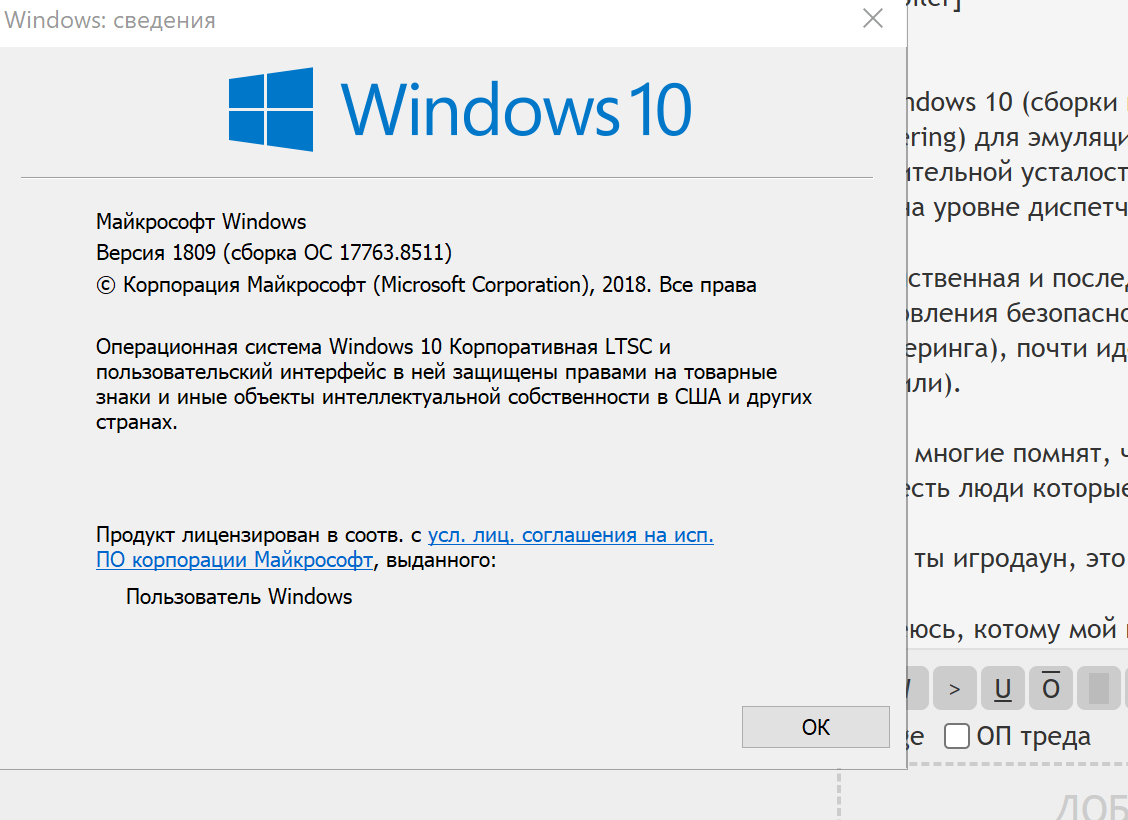1128x820 pixels.
Task: Apply underline 'U' formatting in the post form
Action: (1003, 688)
